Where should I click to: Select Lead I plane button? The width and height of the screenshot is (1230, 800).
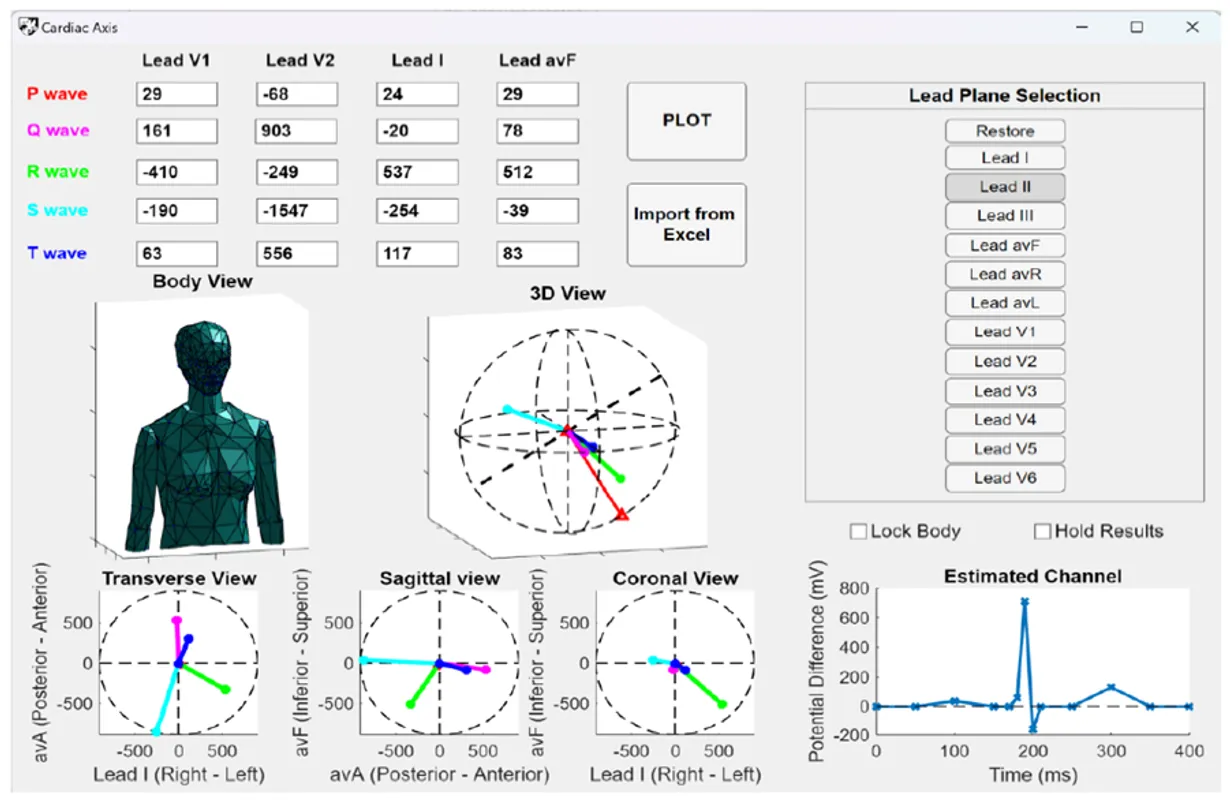pos(1005,158)
